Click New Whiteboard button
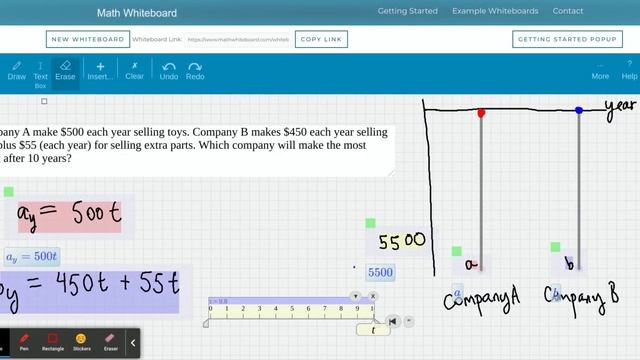Viewport: 640px width, 360px height. (x=88, y=39)
